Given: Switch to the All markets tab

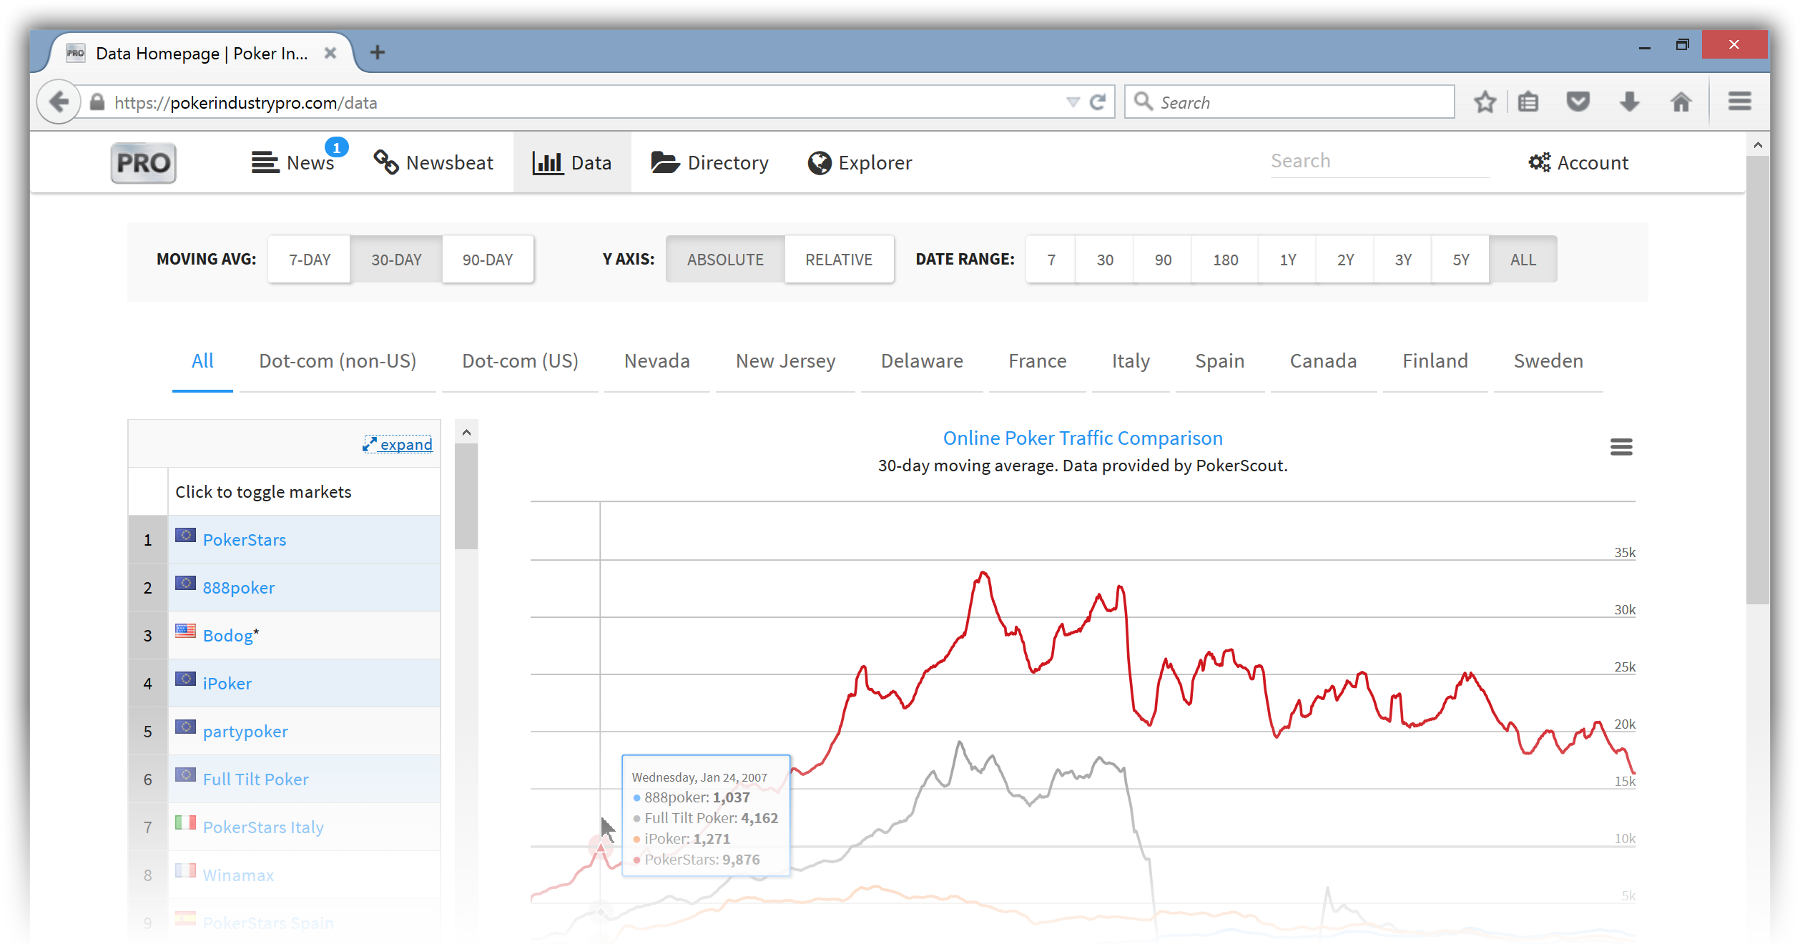Looking at the screenshot, I should [x=202, y=361].
